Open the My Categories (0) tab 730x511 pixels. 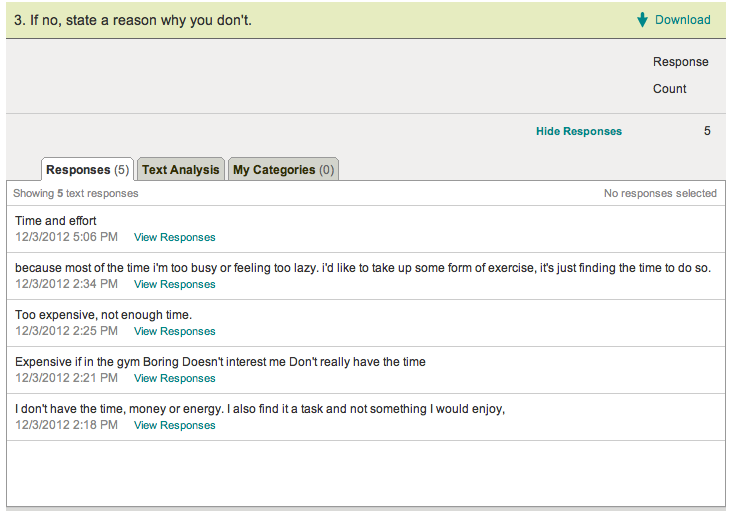(284, 169)
